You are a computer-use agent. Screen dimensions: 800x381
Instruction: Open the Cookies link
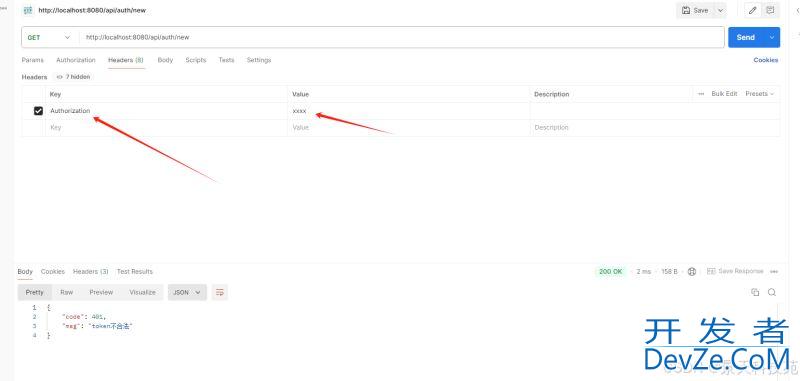click(766, 60)
